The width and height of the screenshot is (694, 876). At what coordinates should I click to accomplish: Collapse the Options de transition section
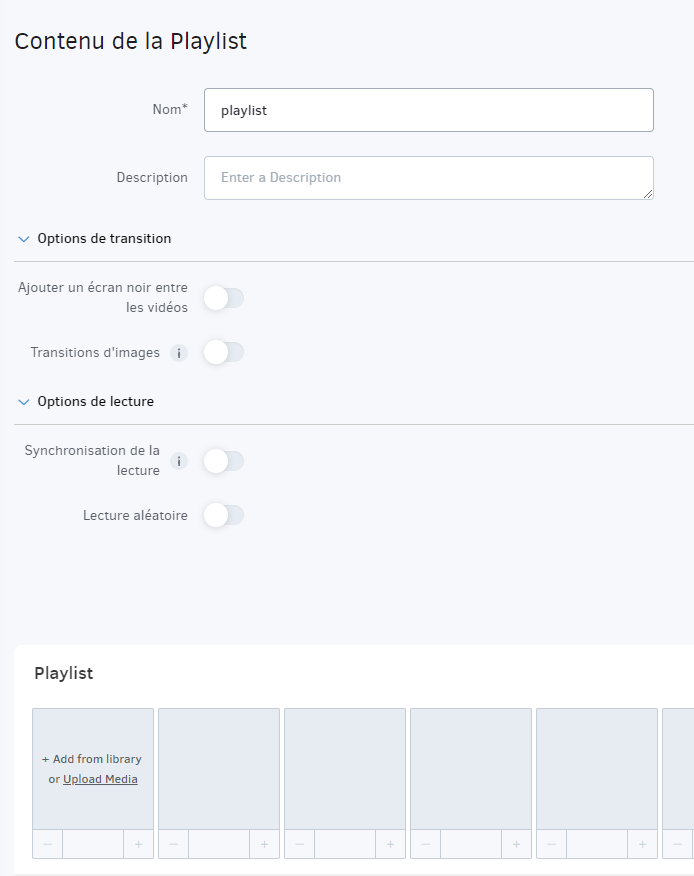23,239
